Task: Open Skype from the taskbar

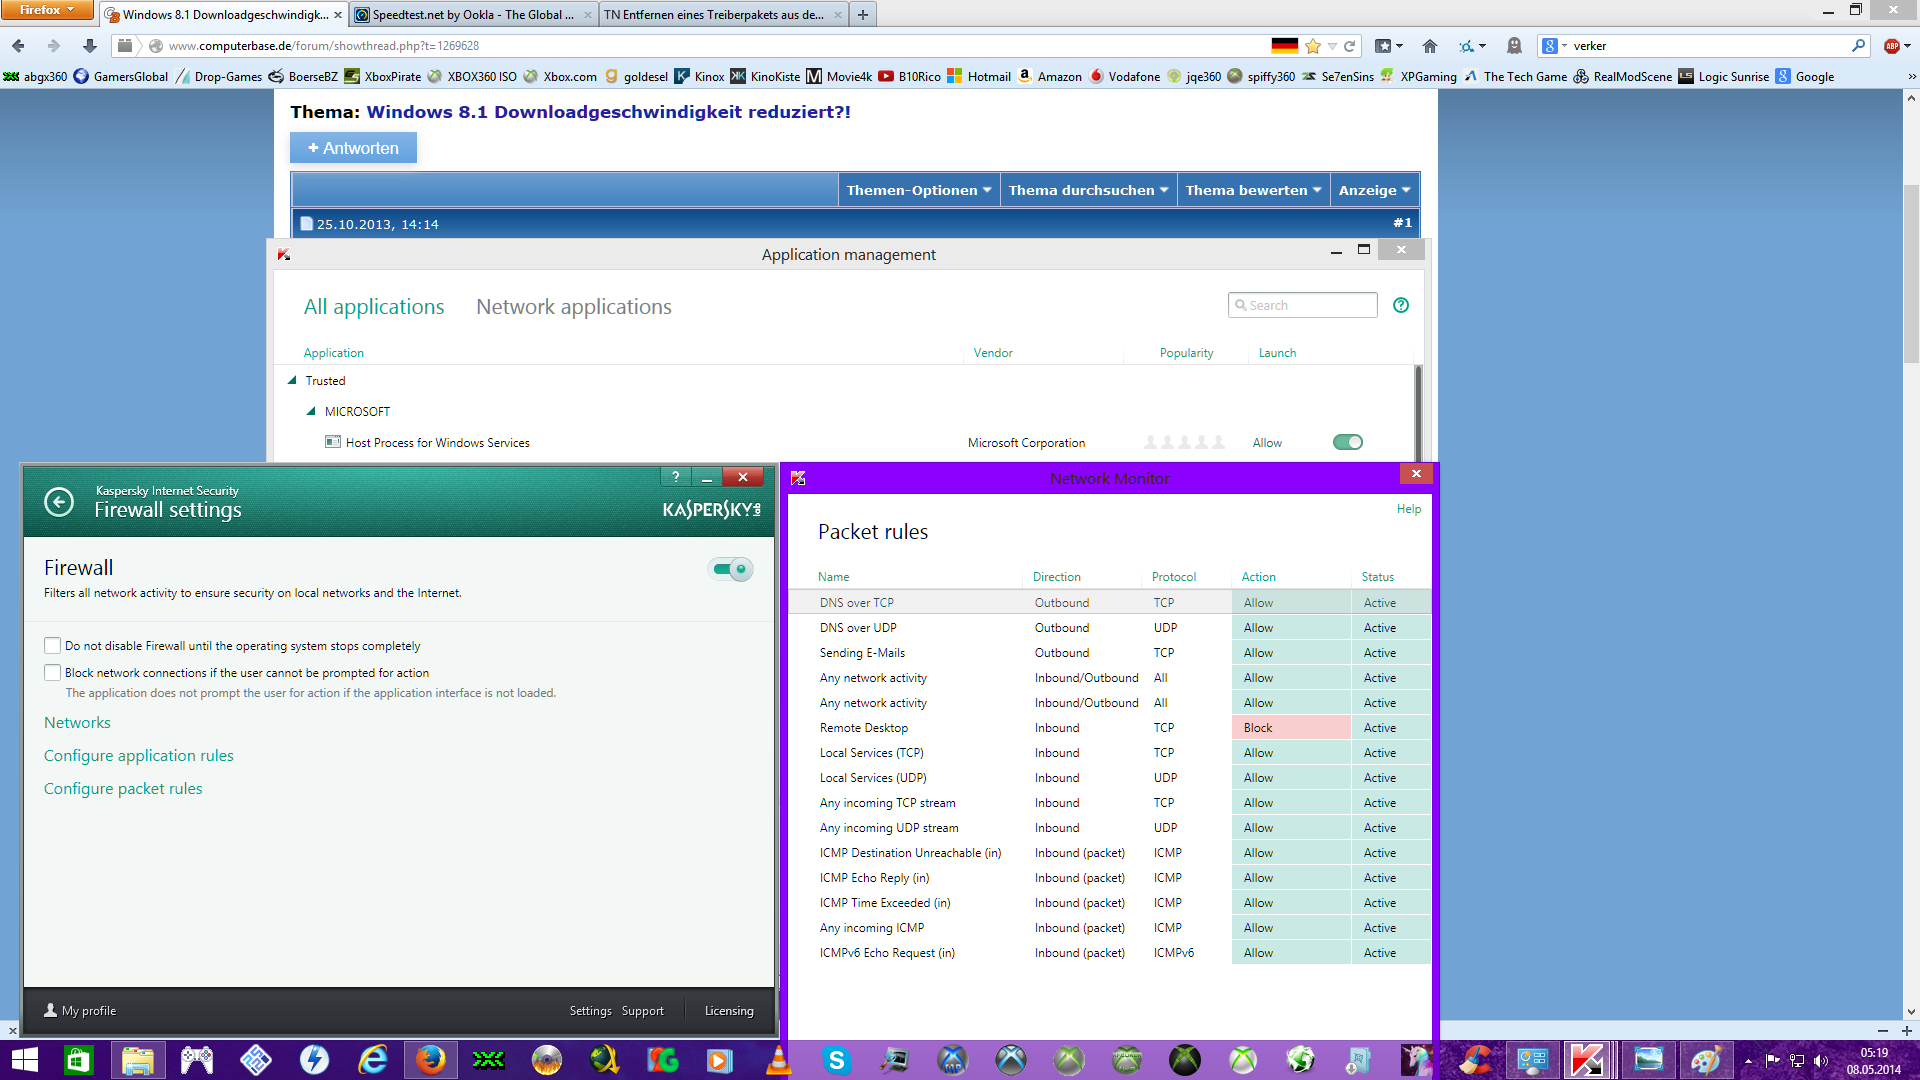Action: (x=836, y=1060)
